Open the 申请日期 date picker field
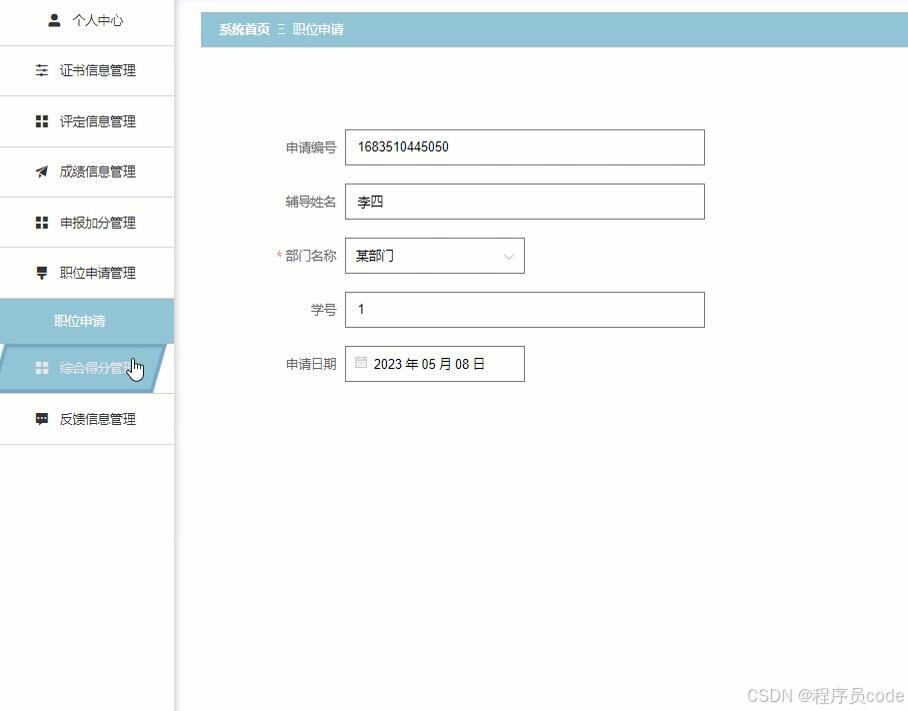 tap(435, 364)
